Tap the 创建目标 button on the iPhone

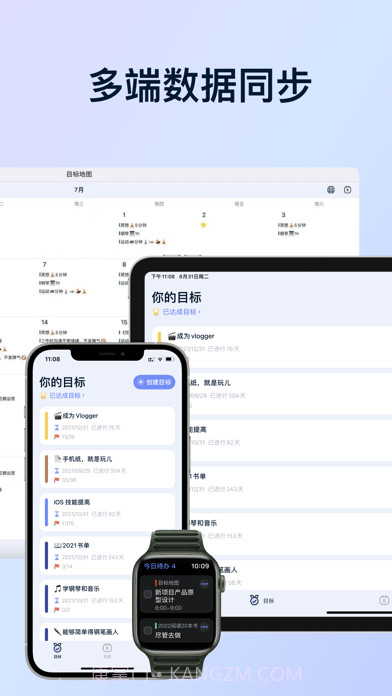[x=154, y=382]
